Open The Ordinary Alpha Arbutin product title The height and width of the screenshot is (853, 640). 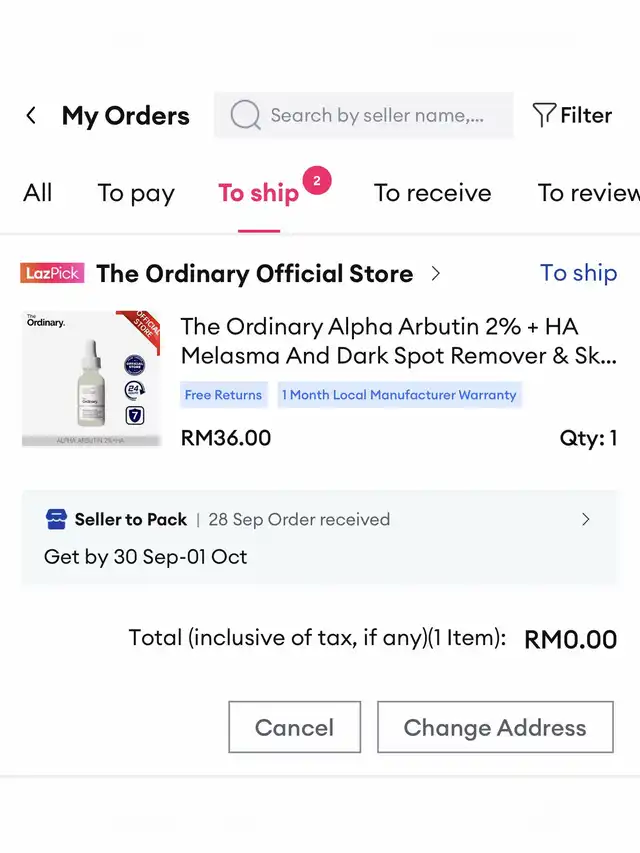(398, 341)
